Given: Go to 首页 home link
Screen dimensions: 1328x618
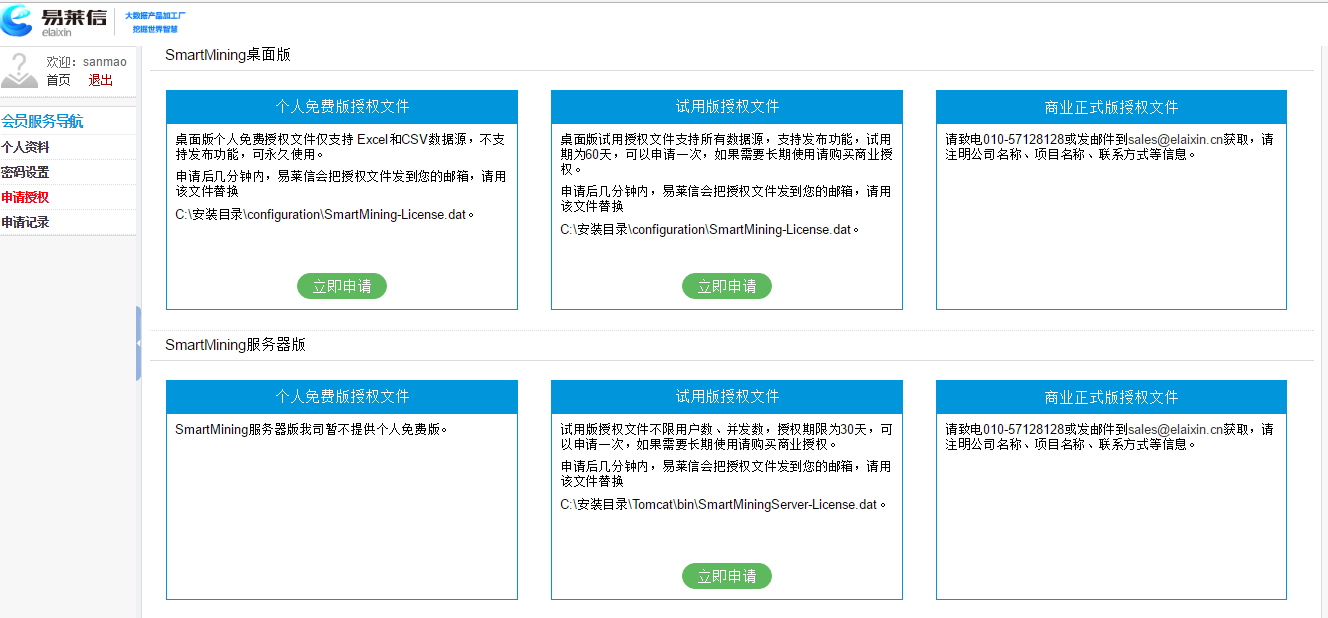Looking at the screenshot, I should (59, 80).
